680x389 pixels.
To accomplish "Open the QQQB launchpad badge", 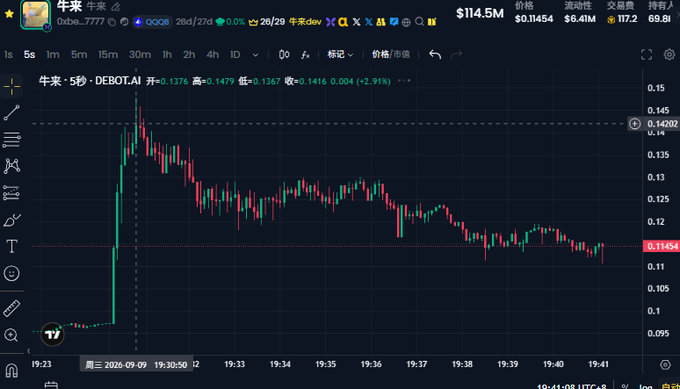I will pyautogui.click(x=152, y=22).
